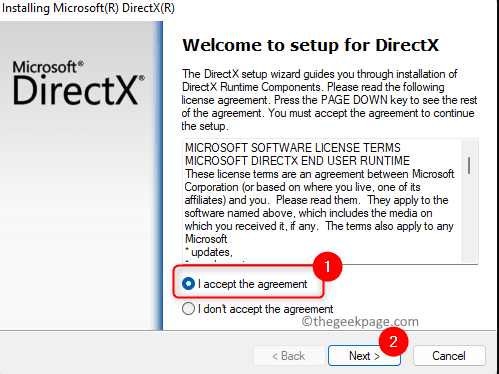Click the "Installing Microsoft(R) DirectX(R)" title text
This screenshot has width=499, height=374.
[x=88, y=8]
